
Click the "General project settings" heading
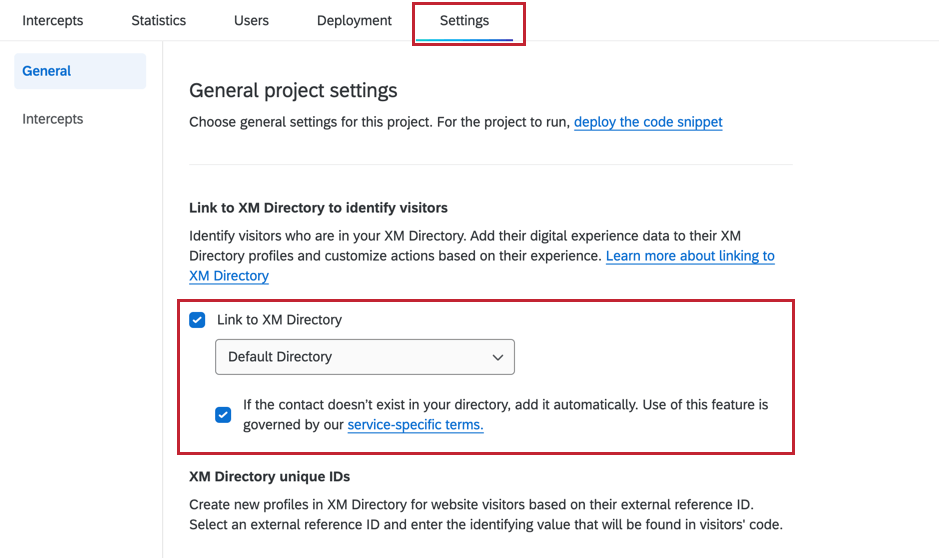pos(293,91)
